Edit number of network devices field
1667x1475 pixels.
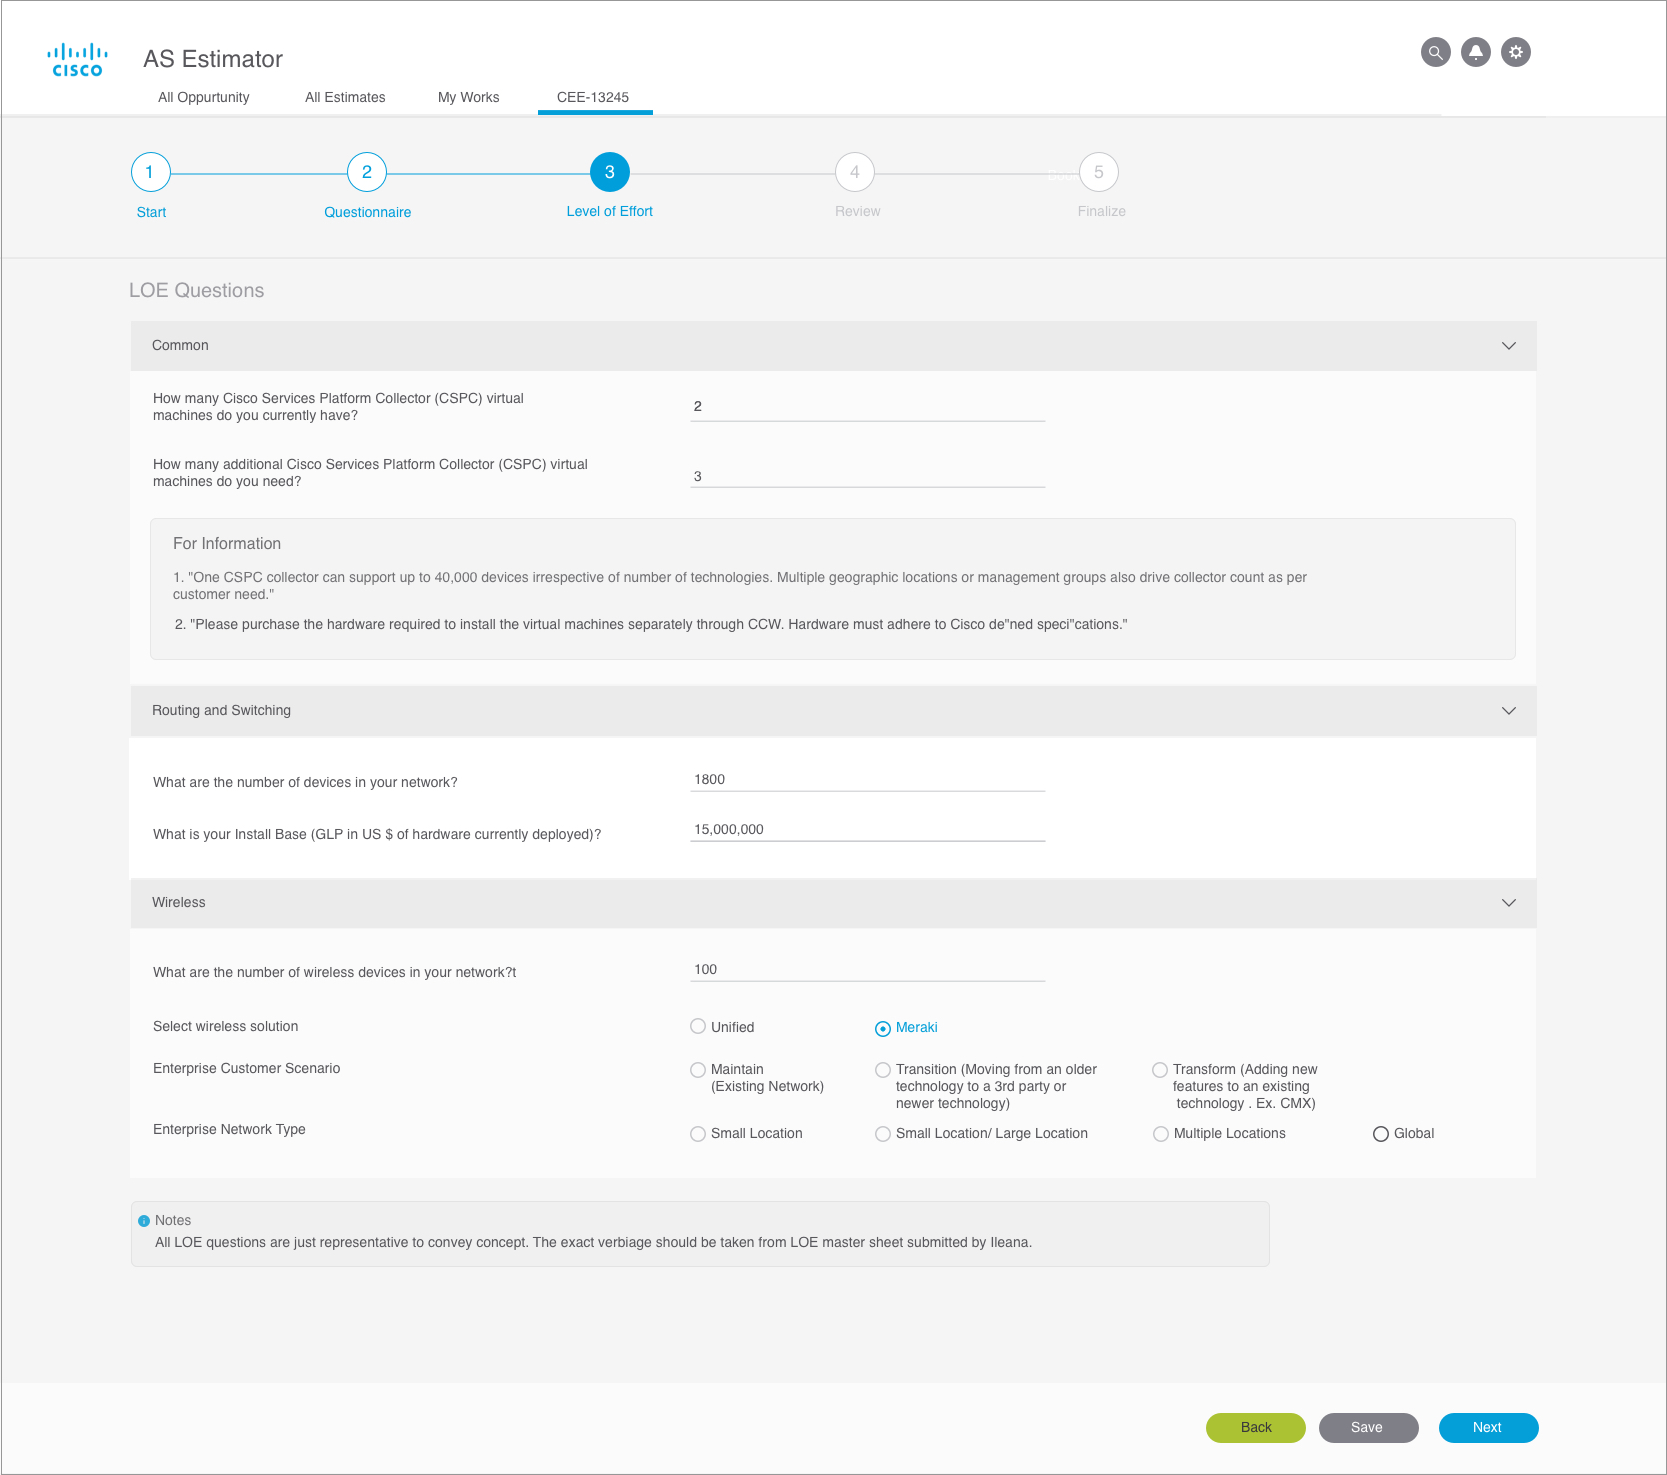867,780
